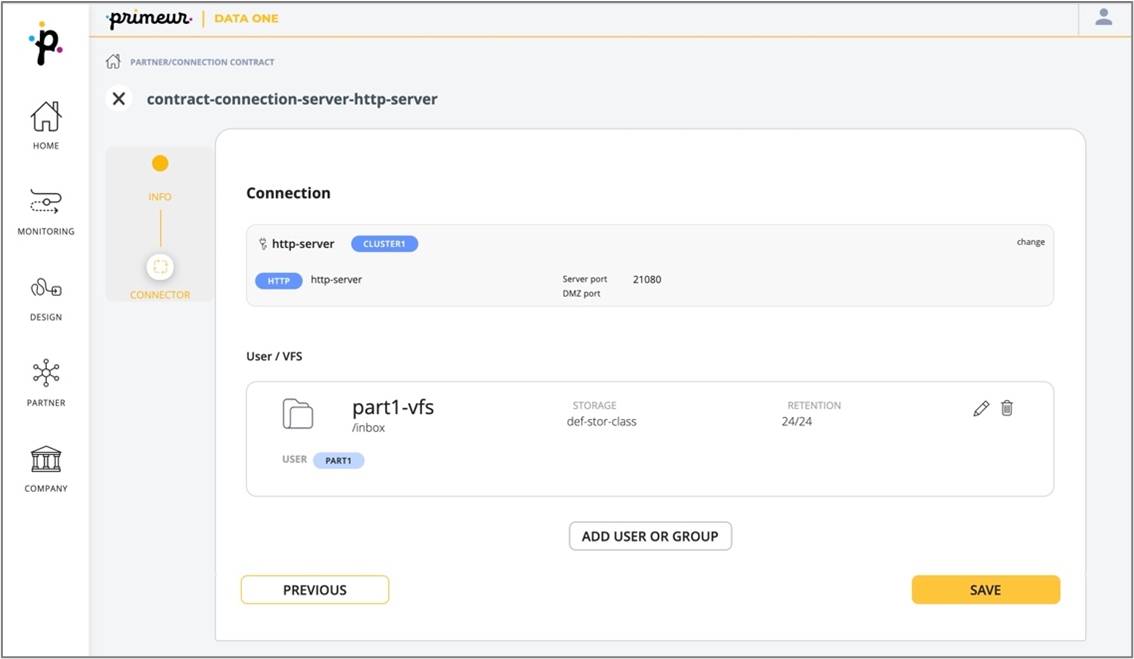Click the PARTNER/CONNECTION CONTRACT breadcrumb

coord(202,62)
